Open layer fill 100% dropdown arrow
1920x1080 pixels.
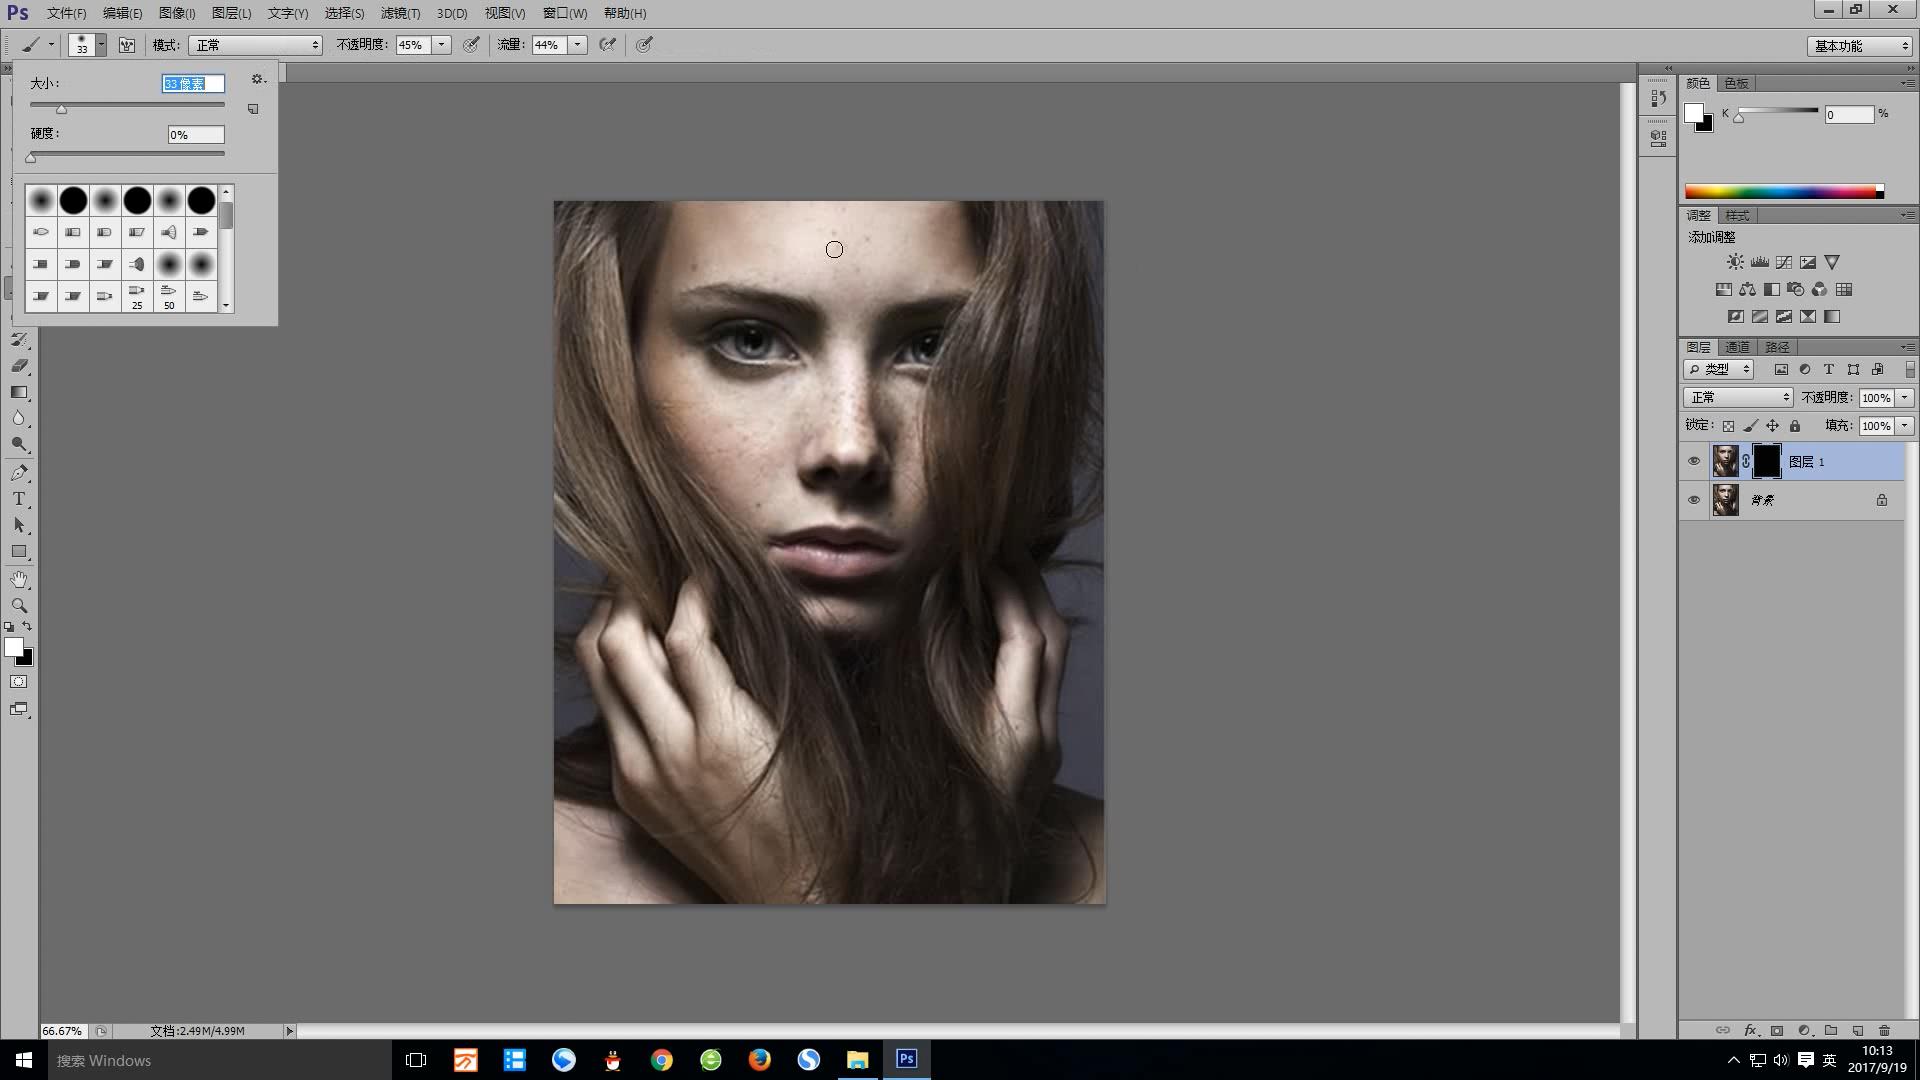click(x=1904, y=426)
